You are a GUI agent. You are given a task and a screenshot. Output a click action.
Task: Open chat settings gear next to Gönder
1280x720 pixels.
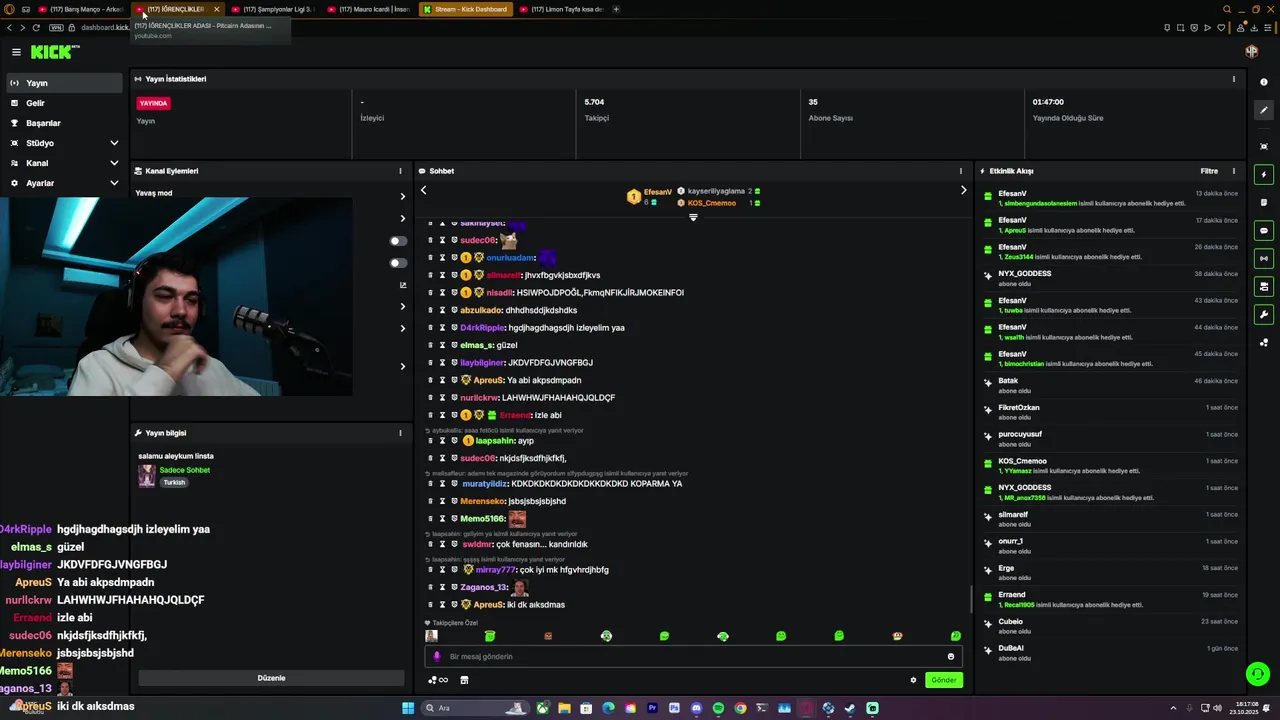coord(913,680)
